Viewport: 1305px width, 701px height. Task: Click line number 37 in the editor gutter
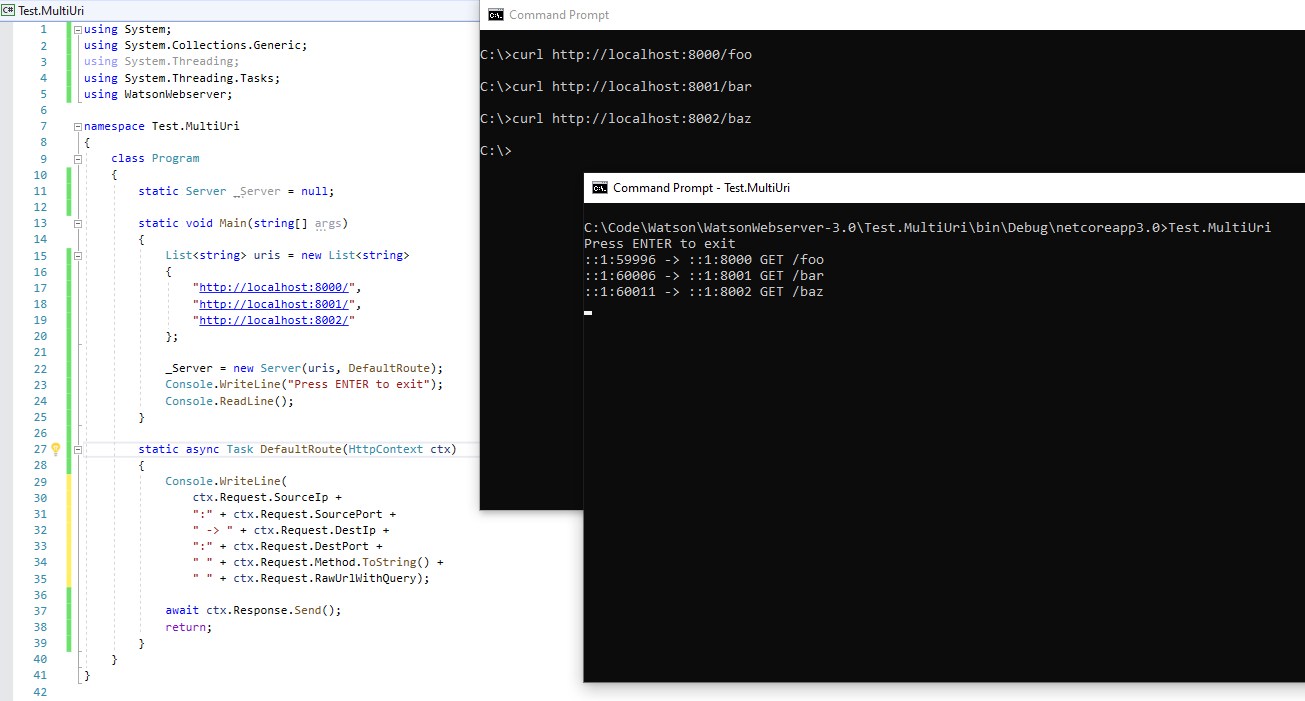click(x=40, y=610)
